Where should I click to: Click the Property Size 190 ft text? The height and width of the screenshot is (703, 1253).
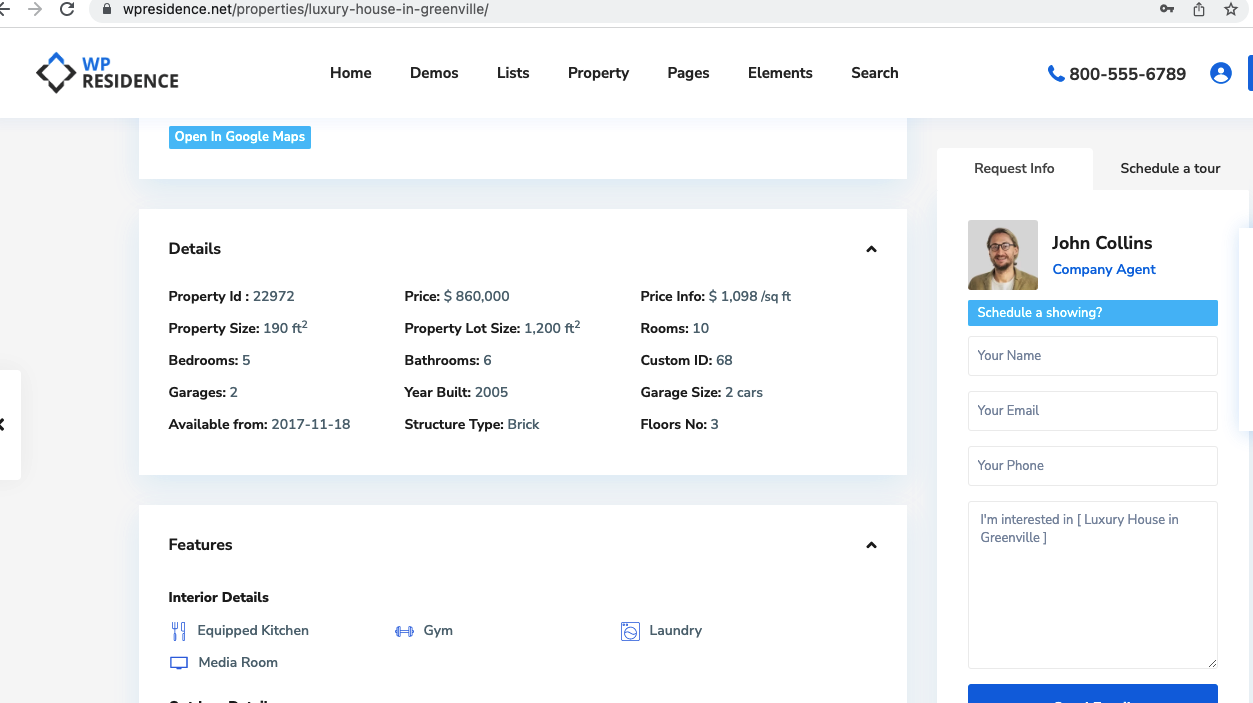coord(238,328)
